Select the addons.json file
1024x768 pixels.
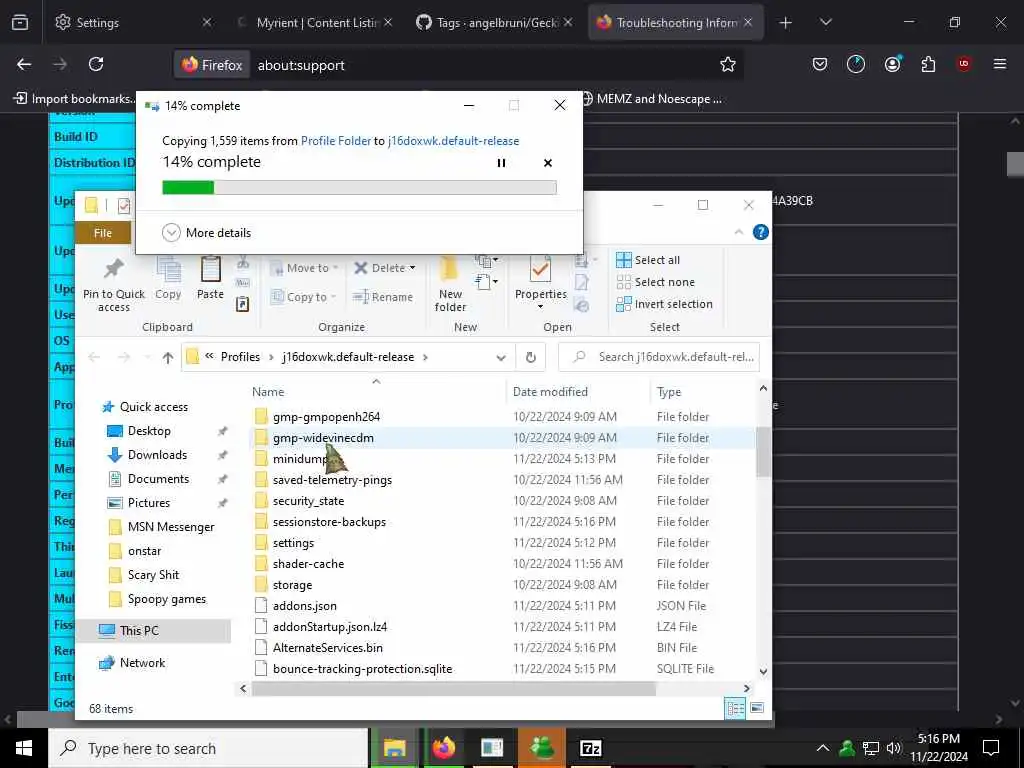coord(305,606)
